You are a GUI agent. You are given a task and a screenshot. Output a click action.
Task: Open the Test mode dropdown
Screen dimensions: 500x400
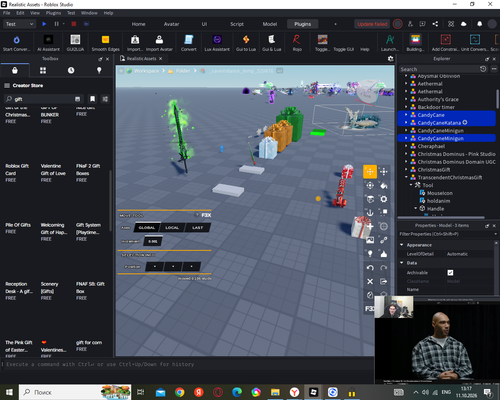[x=19, y=24]
